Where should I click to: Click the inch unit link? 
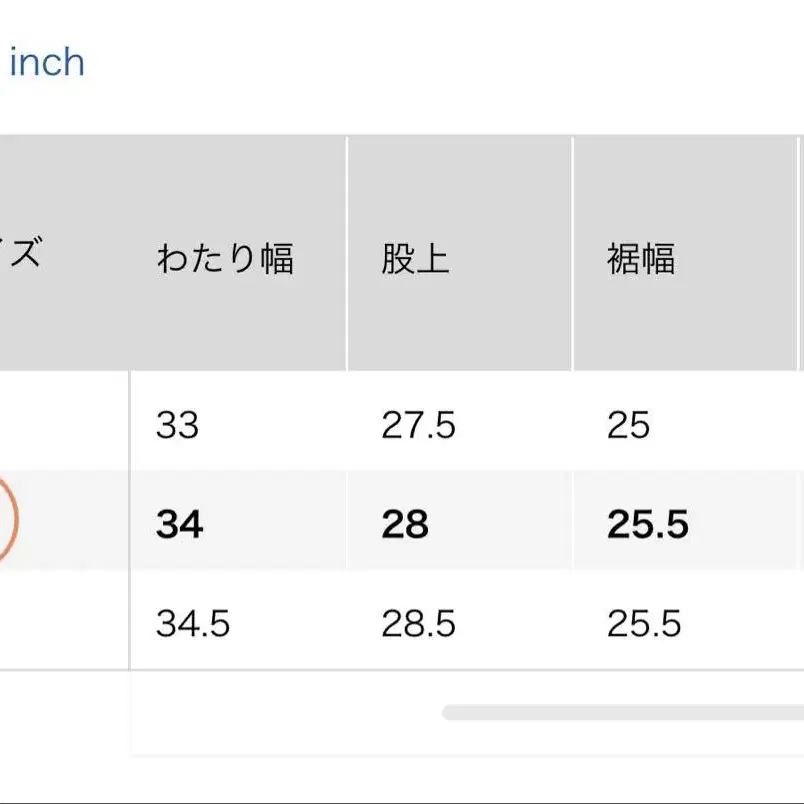pyautogui.click(x=46, y=63)
